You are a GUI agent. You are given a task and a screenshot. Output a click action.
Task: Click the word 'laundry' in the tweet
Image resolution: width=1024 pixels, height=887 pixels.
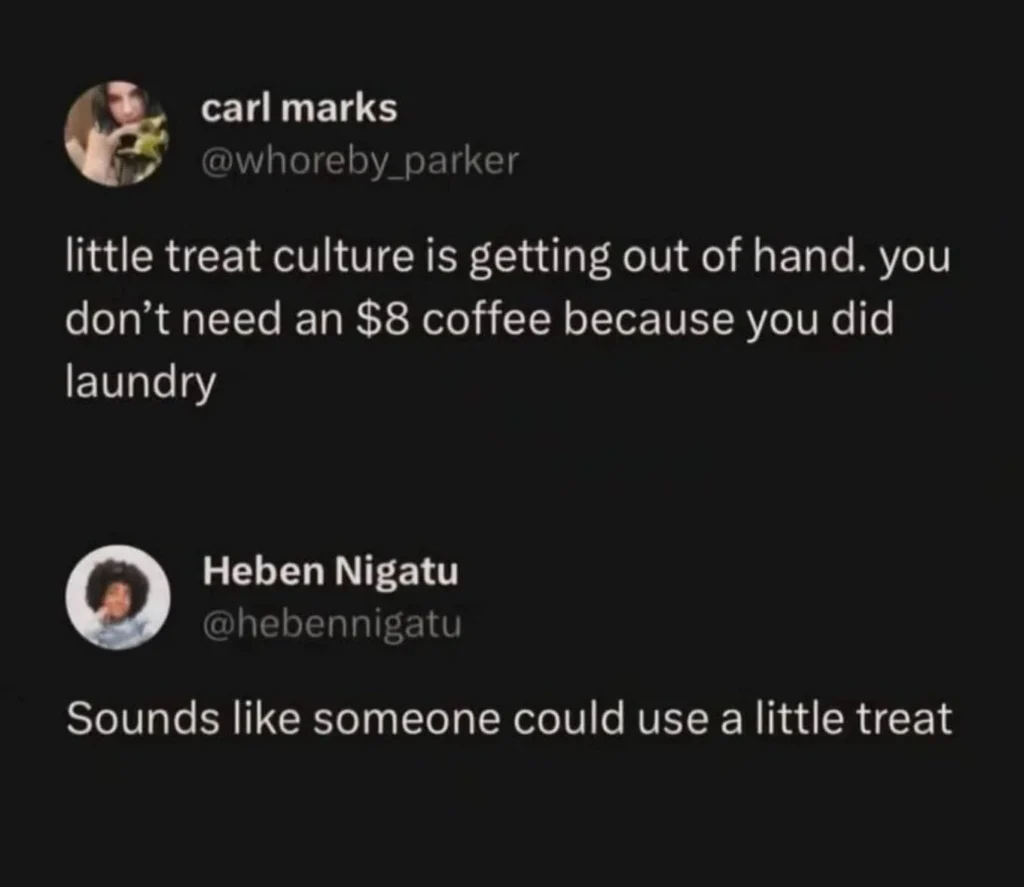pyautogui.click(x=140, y=383)
